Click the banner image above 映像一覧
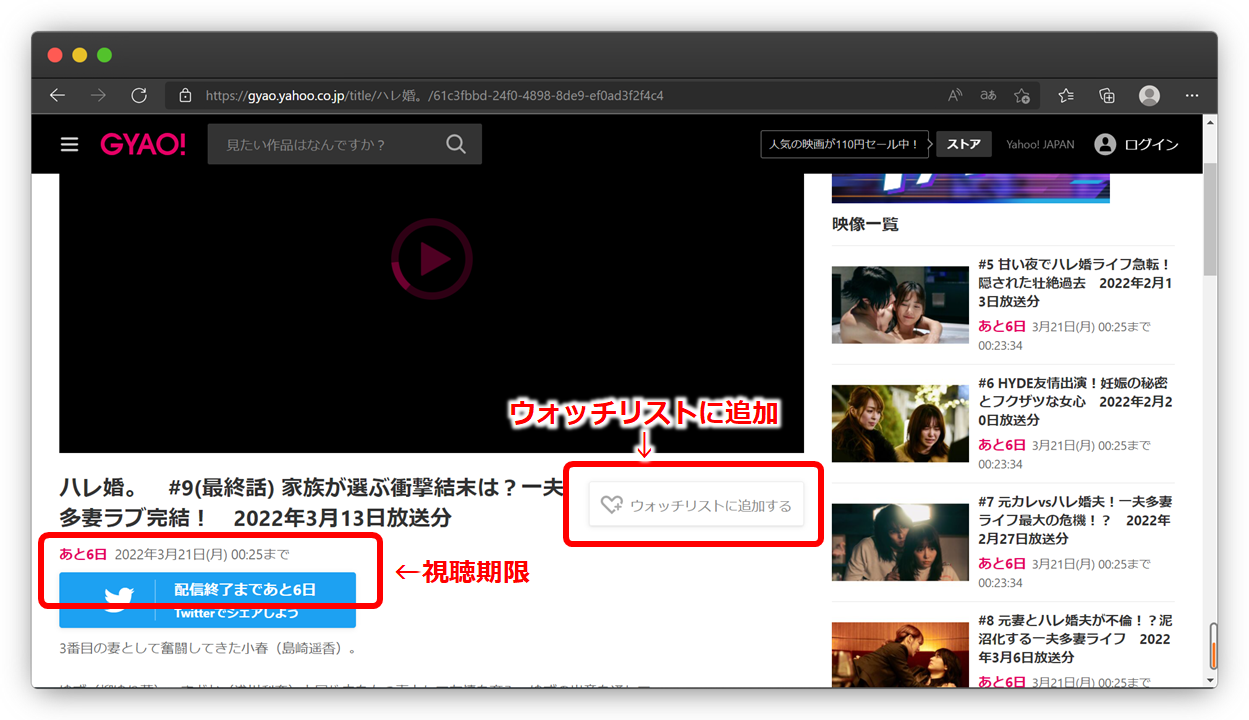1249x720 pixels. pyautogui.click(x=970, y=188)
